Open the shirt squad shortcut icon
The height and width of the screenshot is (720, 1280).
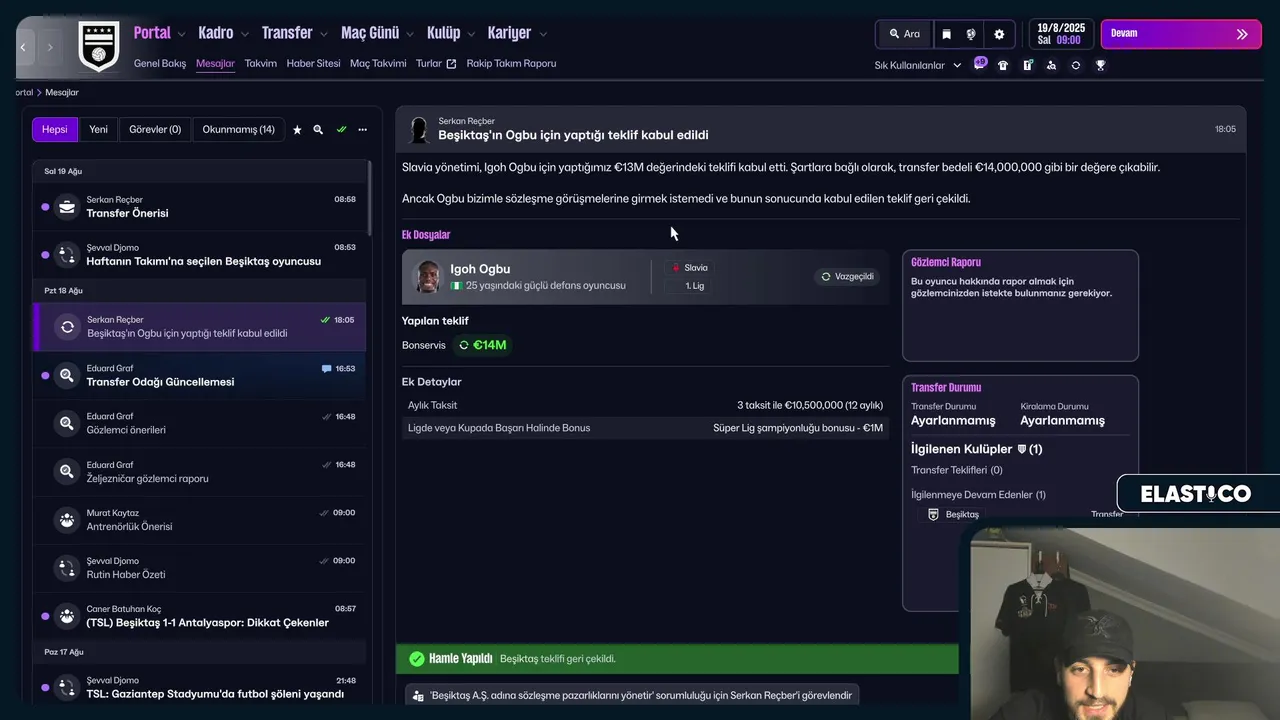[1003, 65]
